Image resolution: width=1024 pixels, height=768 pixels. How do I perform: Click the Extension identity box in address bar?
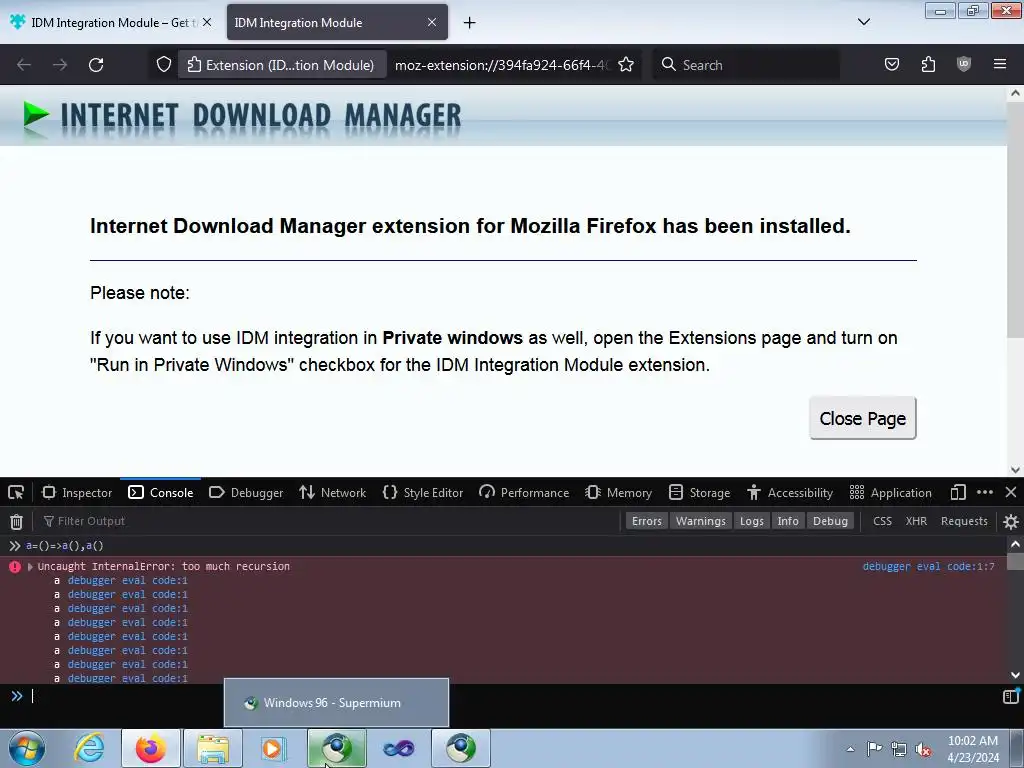(x=281, y=65)
